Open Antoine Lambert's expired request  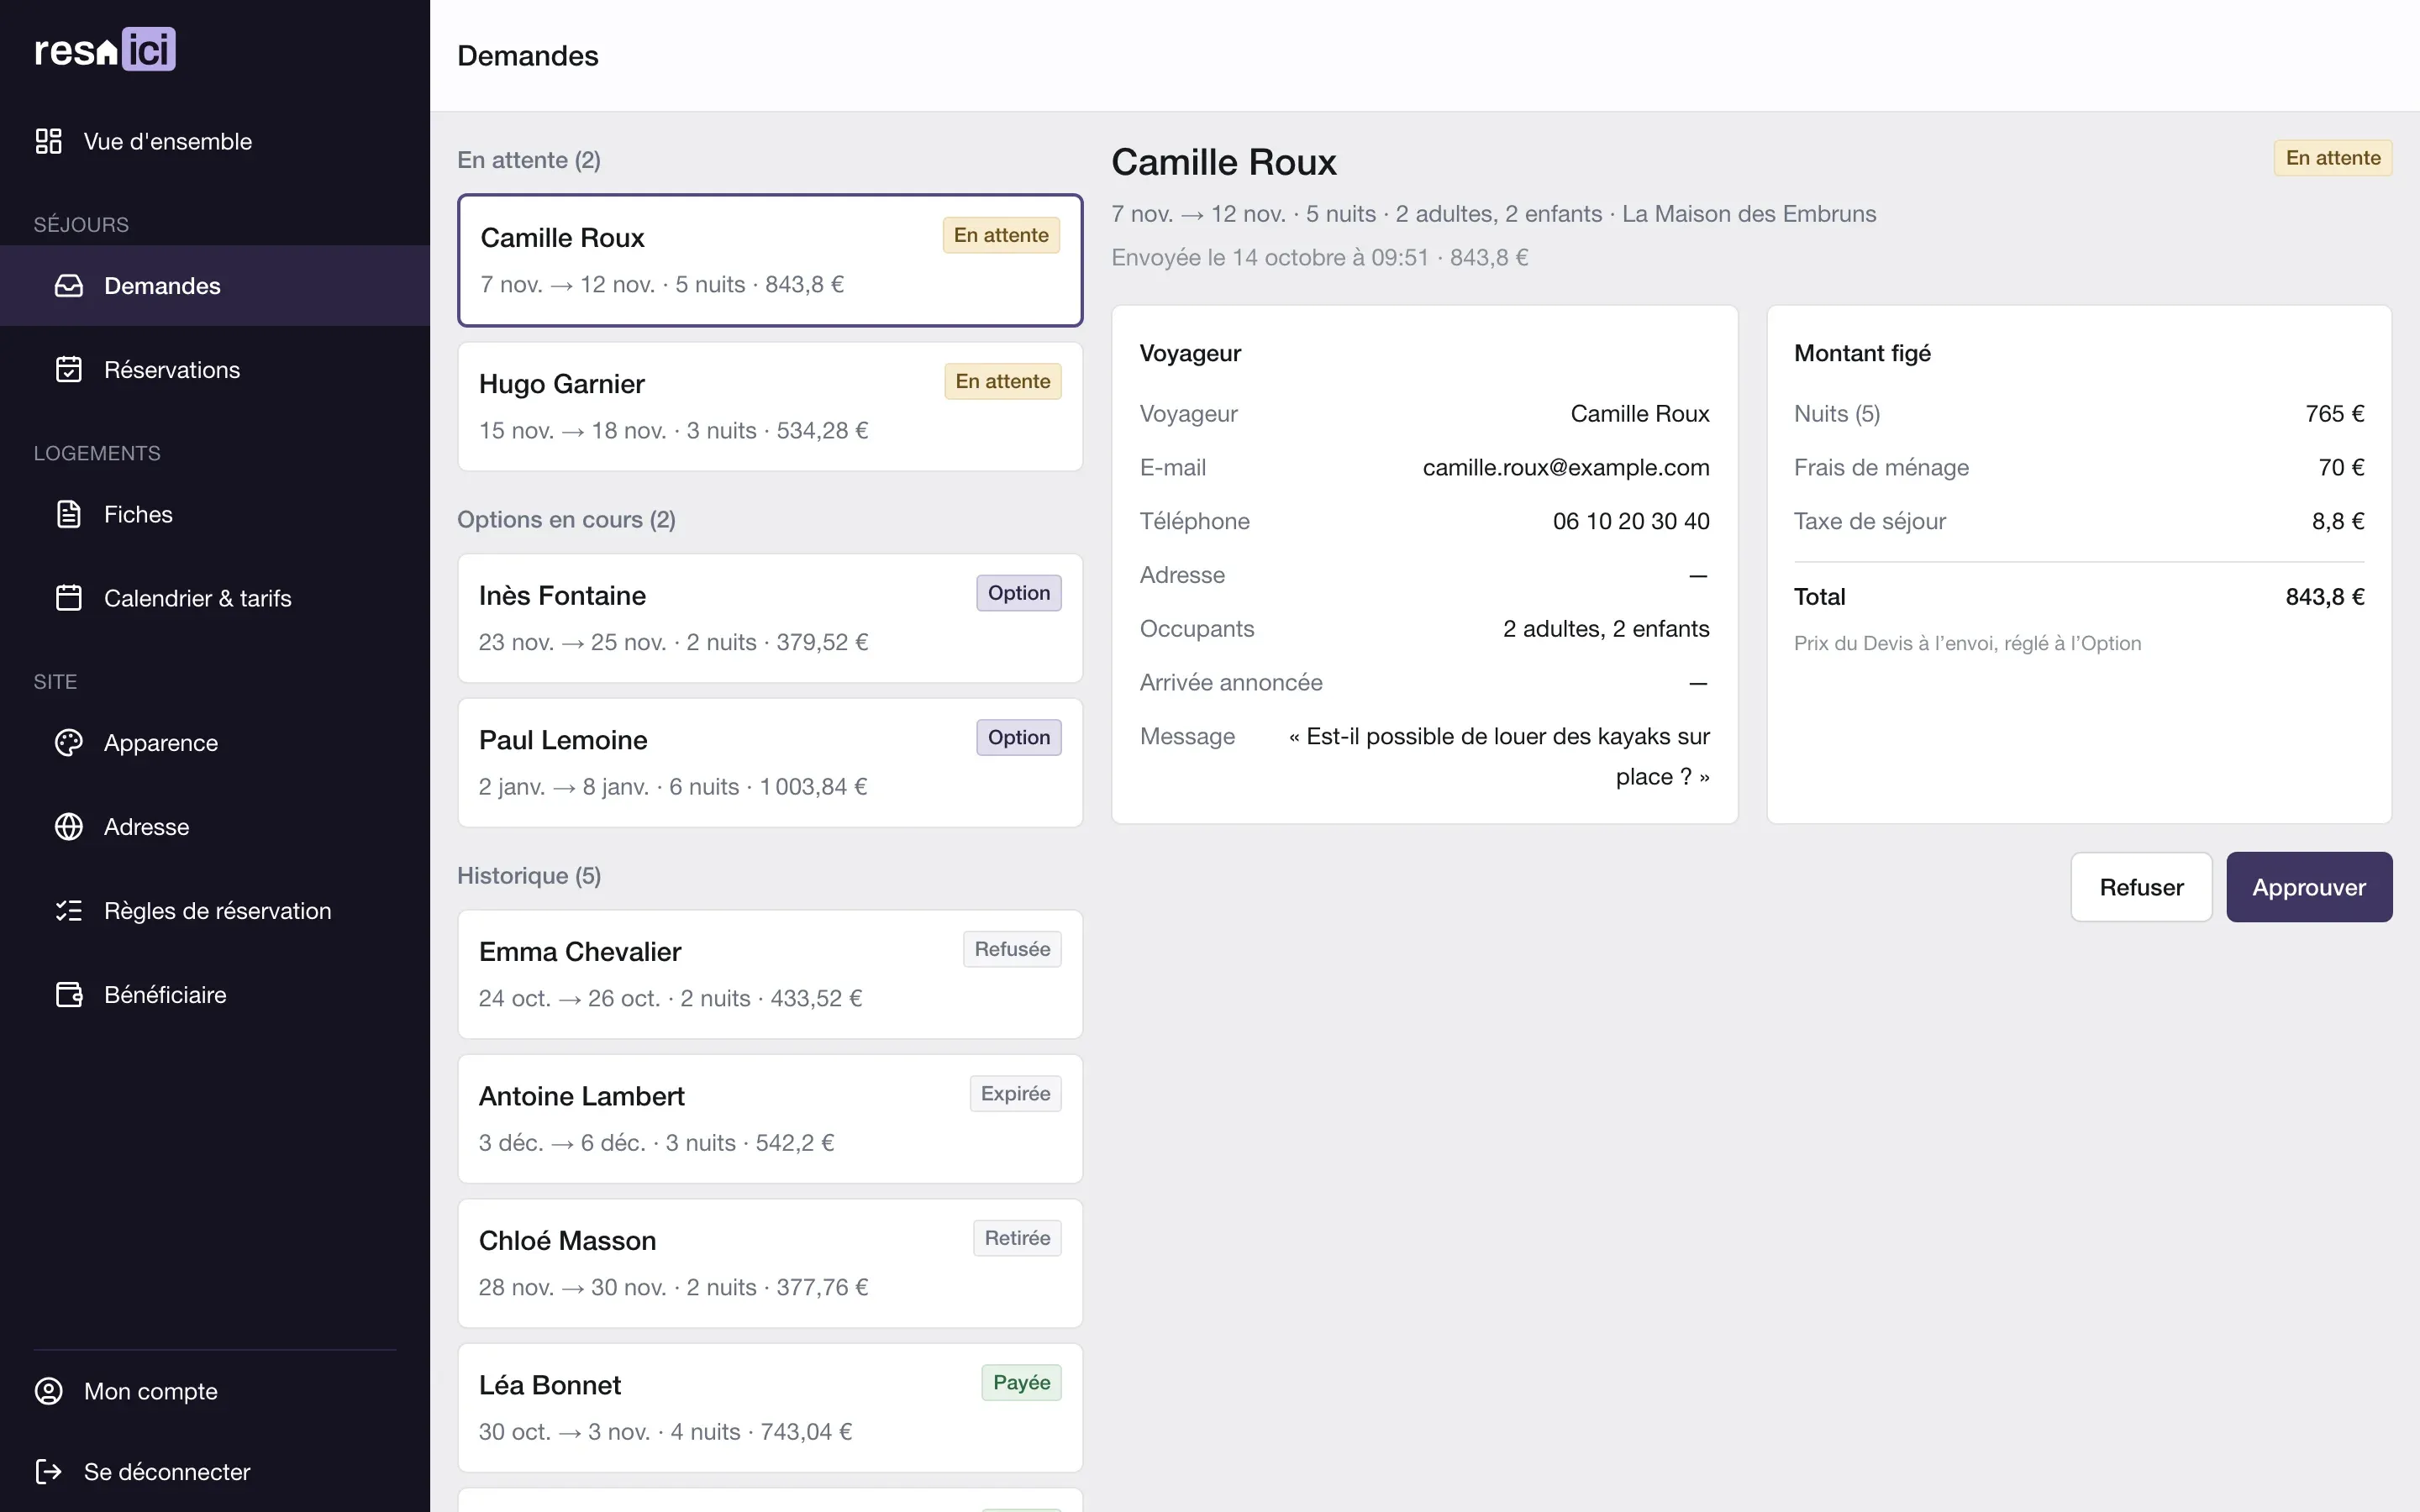pyautogui.click(x=770, y=1119)
